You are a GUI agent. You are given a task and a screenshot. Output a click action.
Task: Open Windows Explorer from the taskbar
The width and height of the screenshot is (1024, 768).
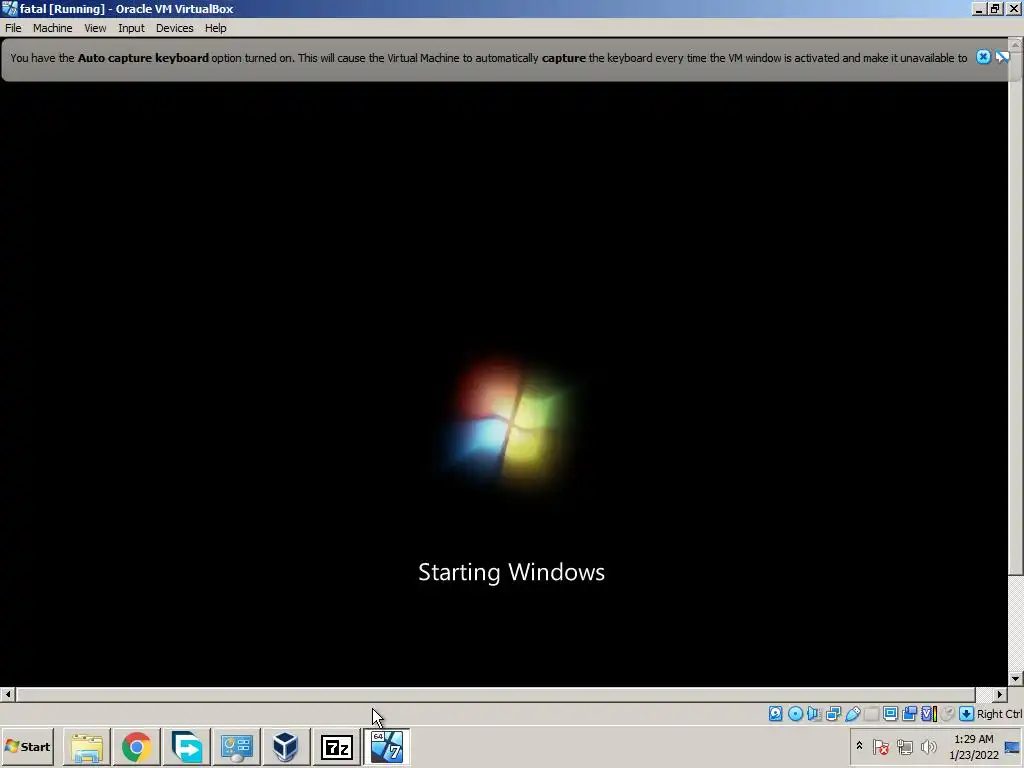[x=87, y=746]
